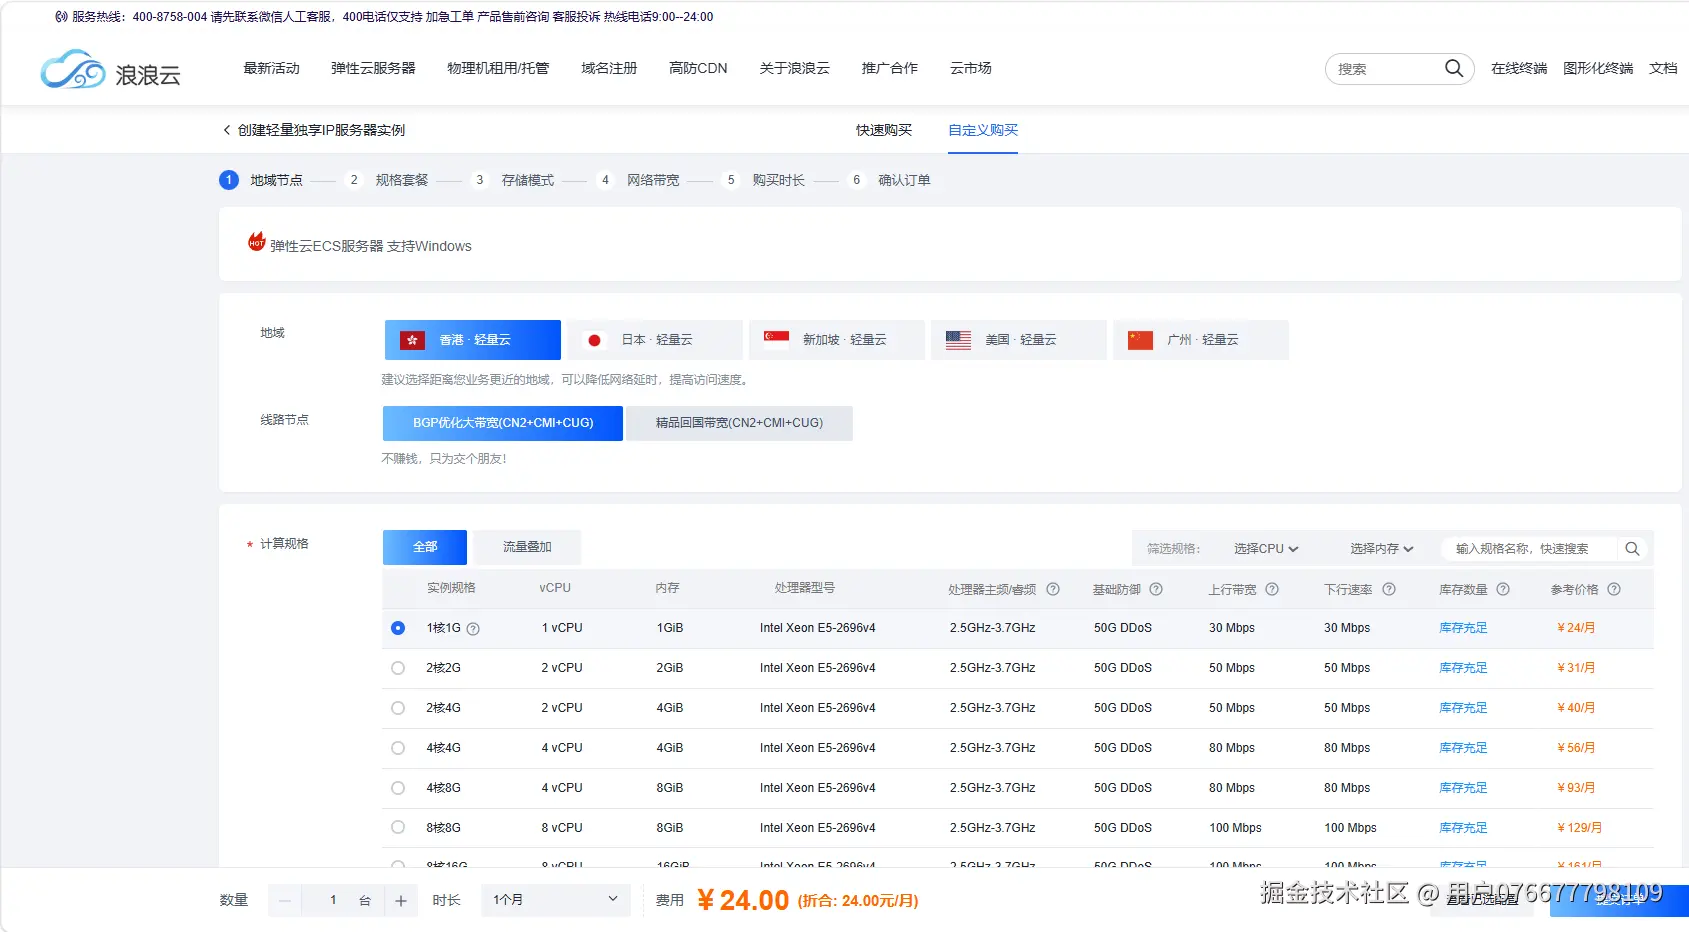Select the 2核4G instance radio button
This screenshot has height=932, width=1689.
coord(398,708)
